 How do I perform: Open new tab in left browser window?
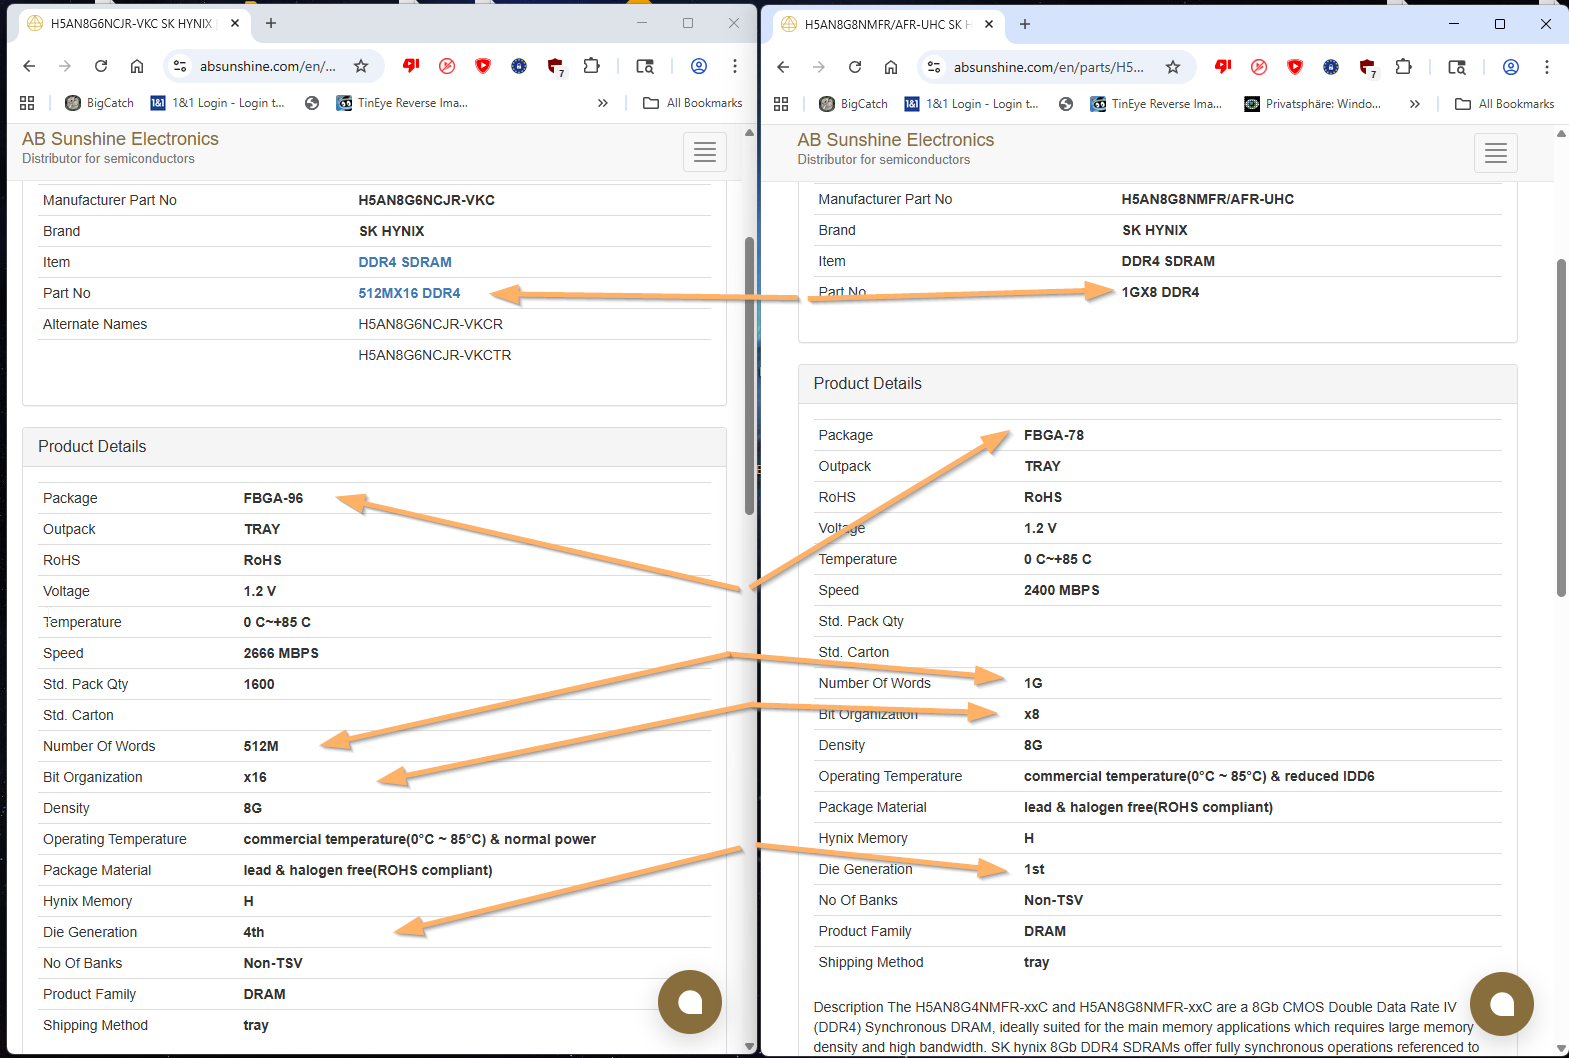pyautogui.click(x=271, y=23)
